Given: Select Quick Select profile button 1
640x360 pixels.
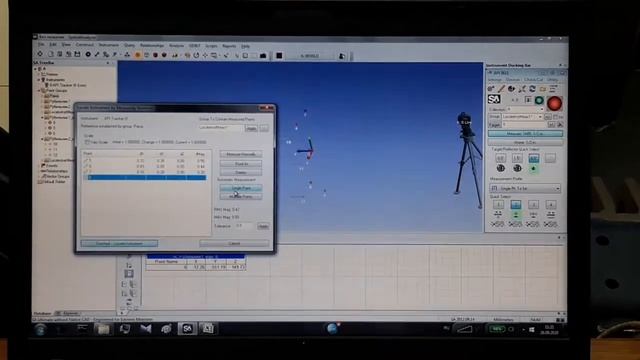Looking at the screenshot, I should click(x=498, y=205).
